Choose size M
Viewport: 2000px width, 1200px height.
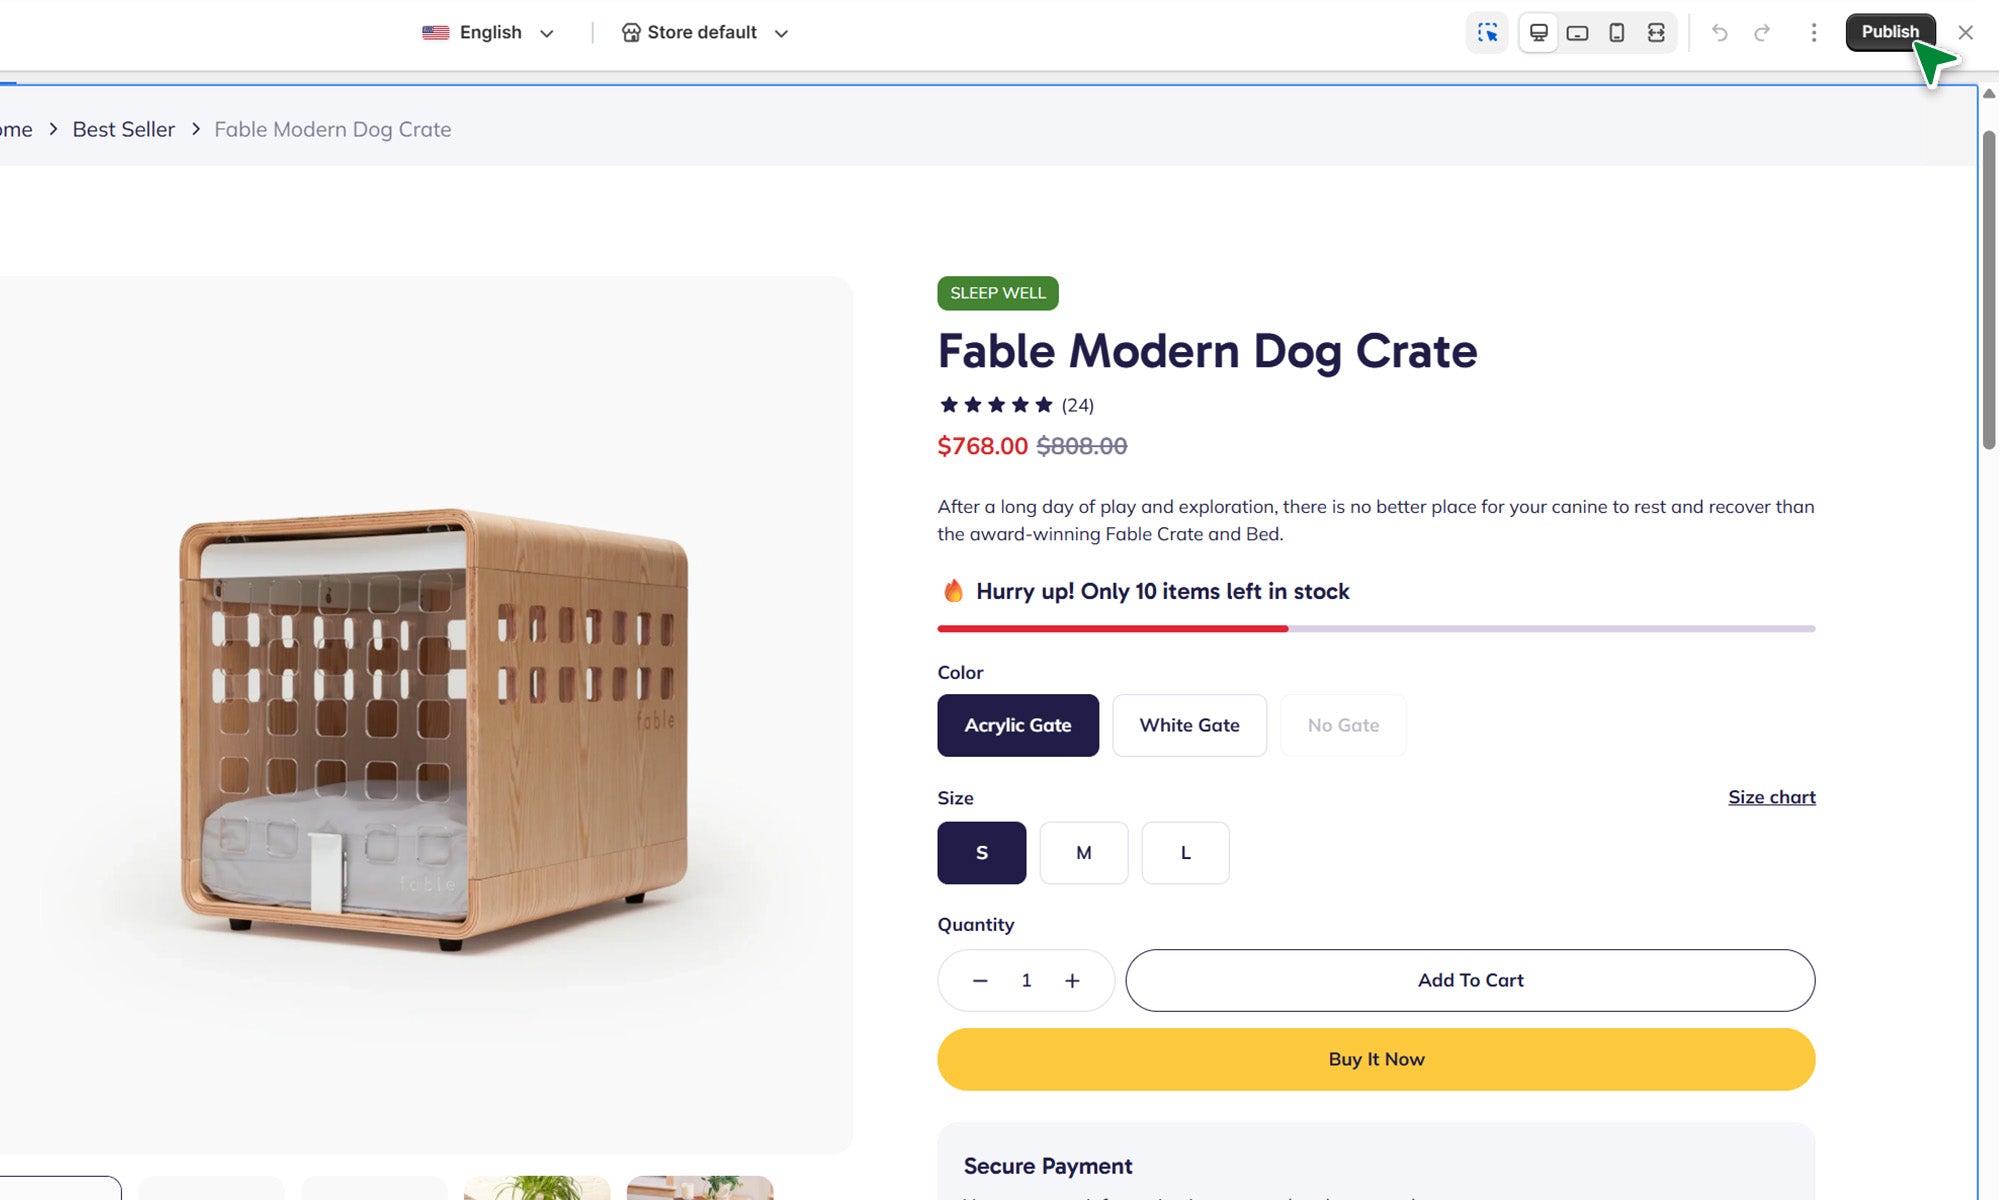[1083, 853]
